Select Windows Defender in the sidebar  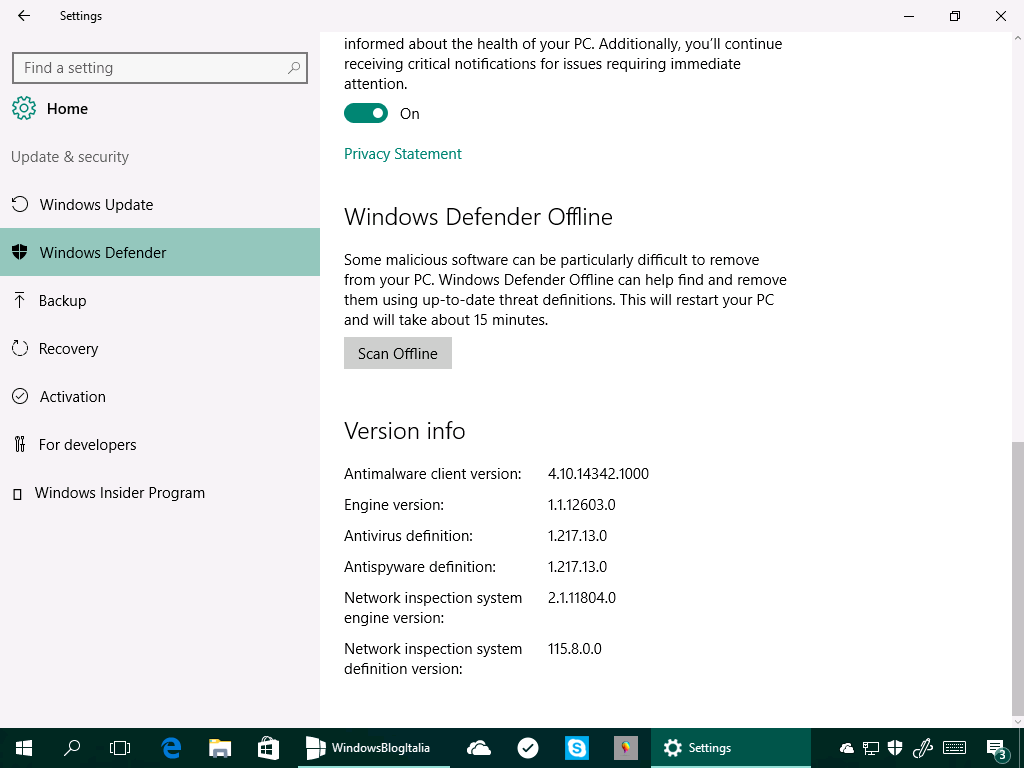(160, 252)
